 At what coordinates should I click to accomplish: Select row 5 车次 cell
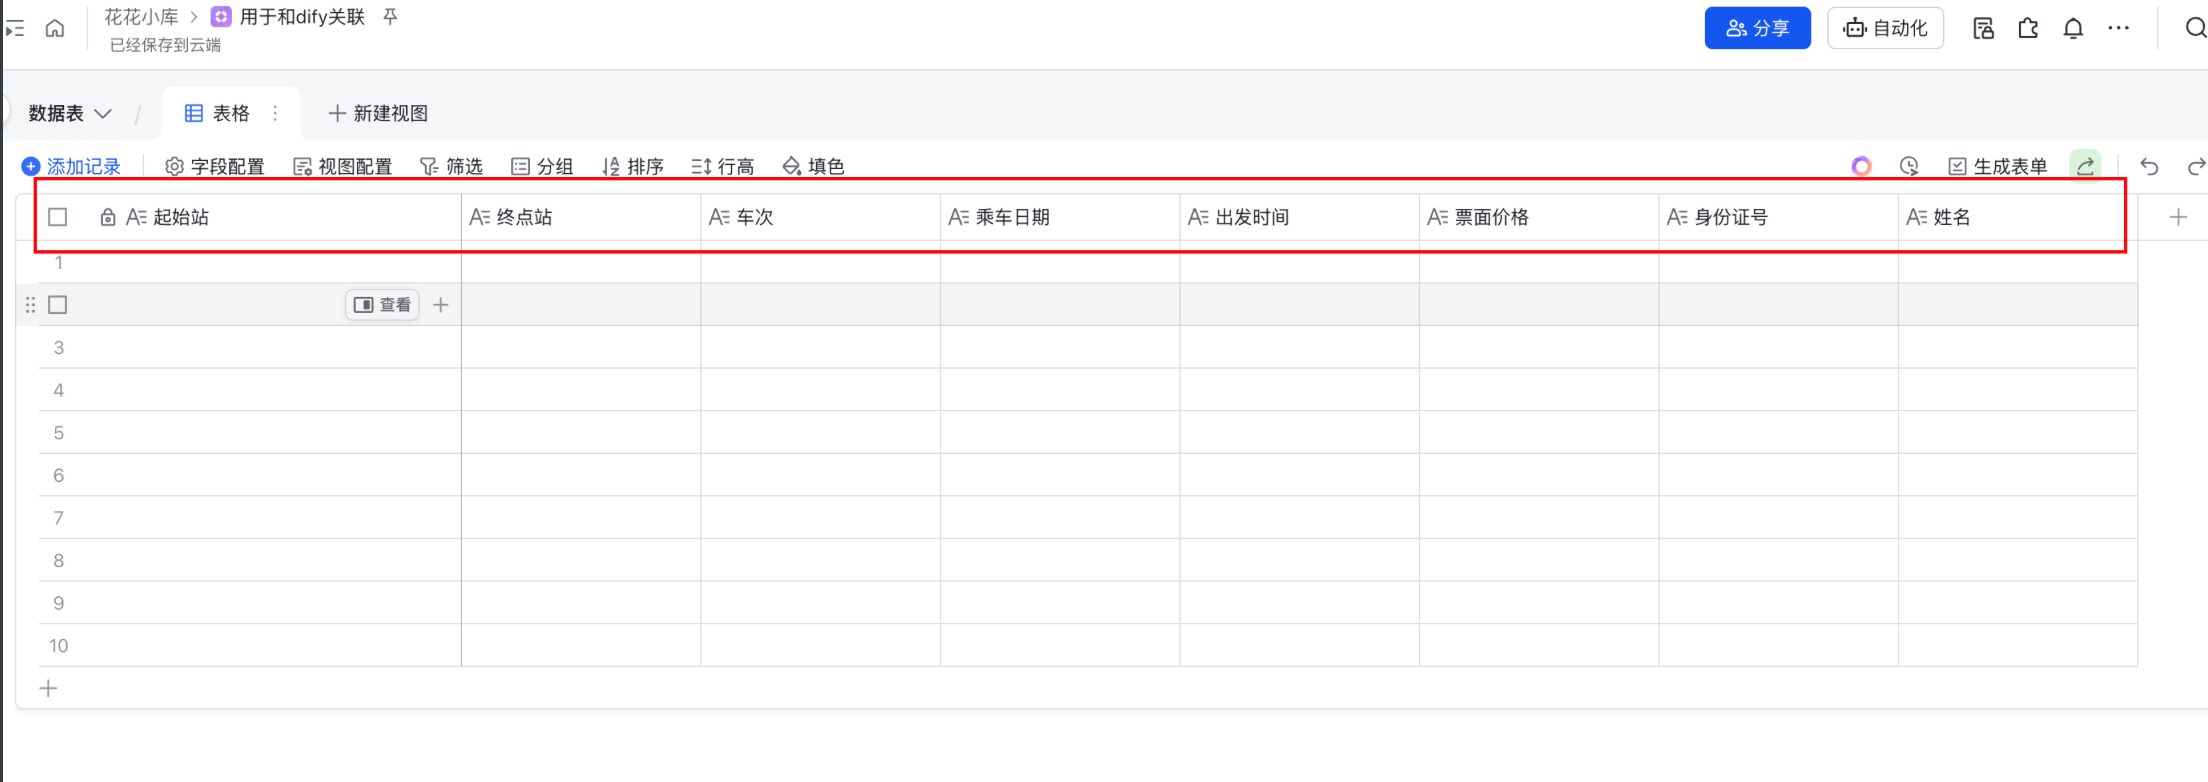tap(820, 433)
